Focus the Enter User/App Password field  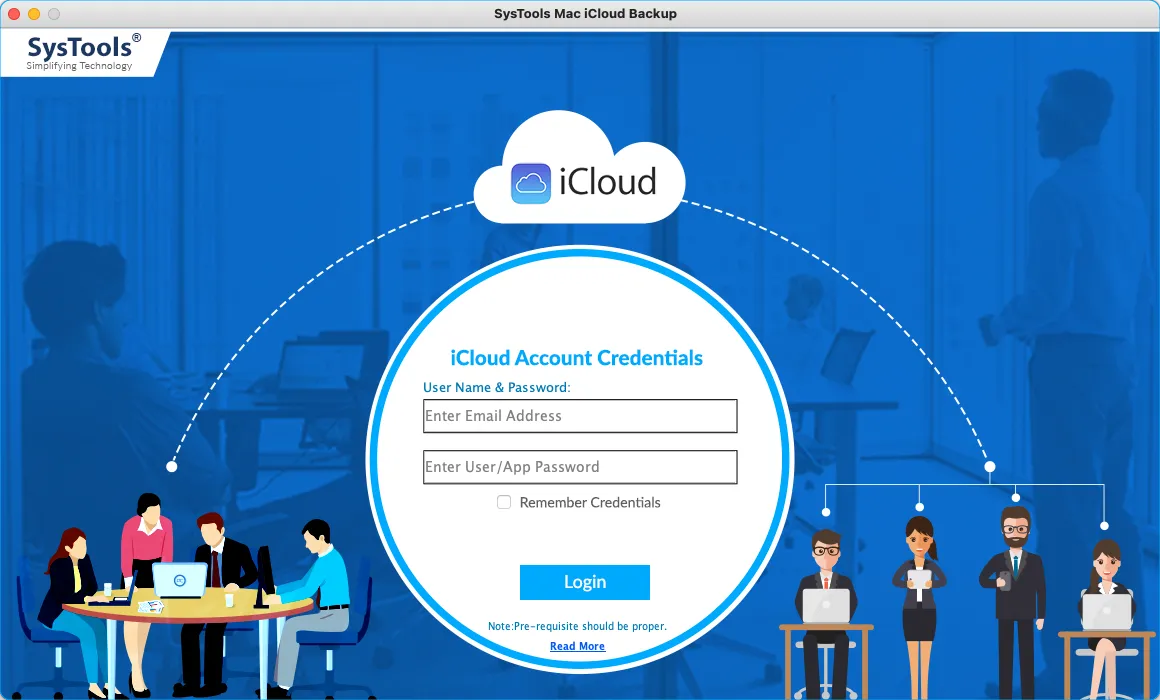580,467
